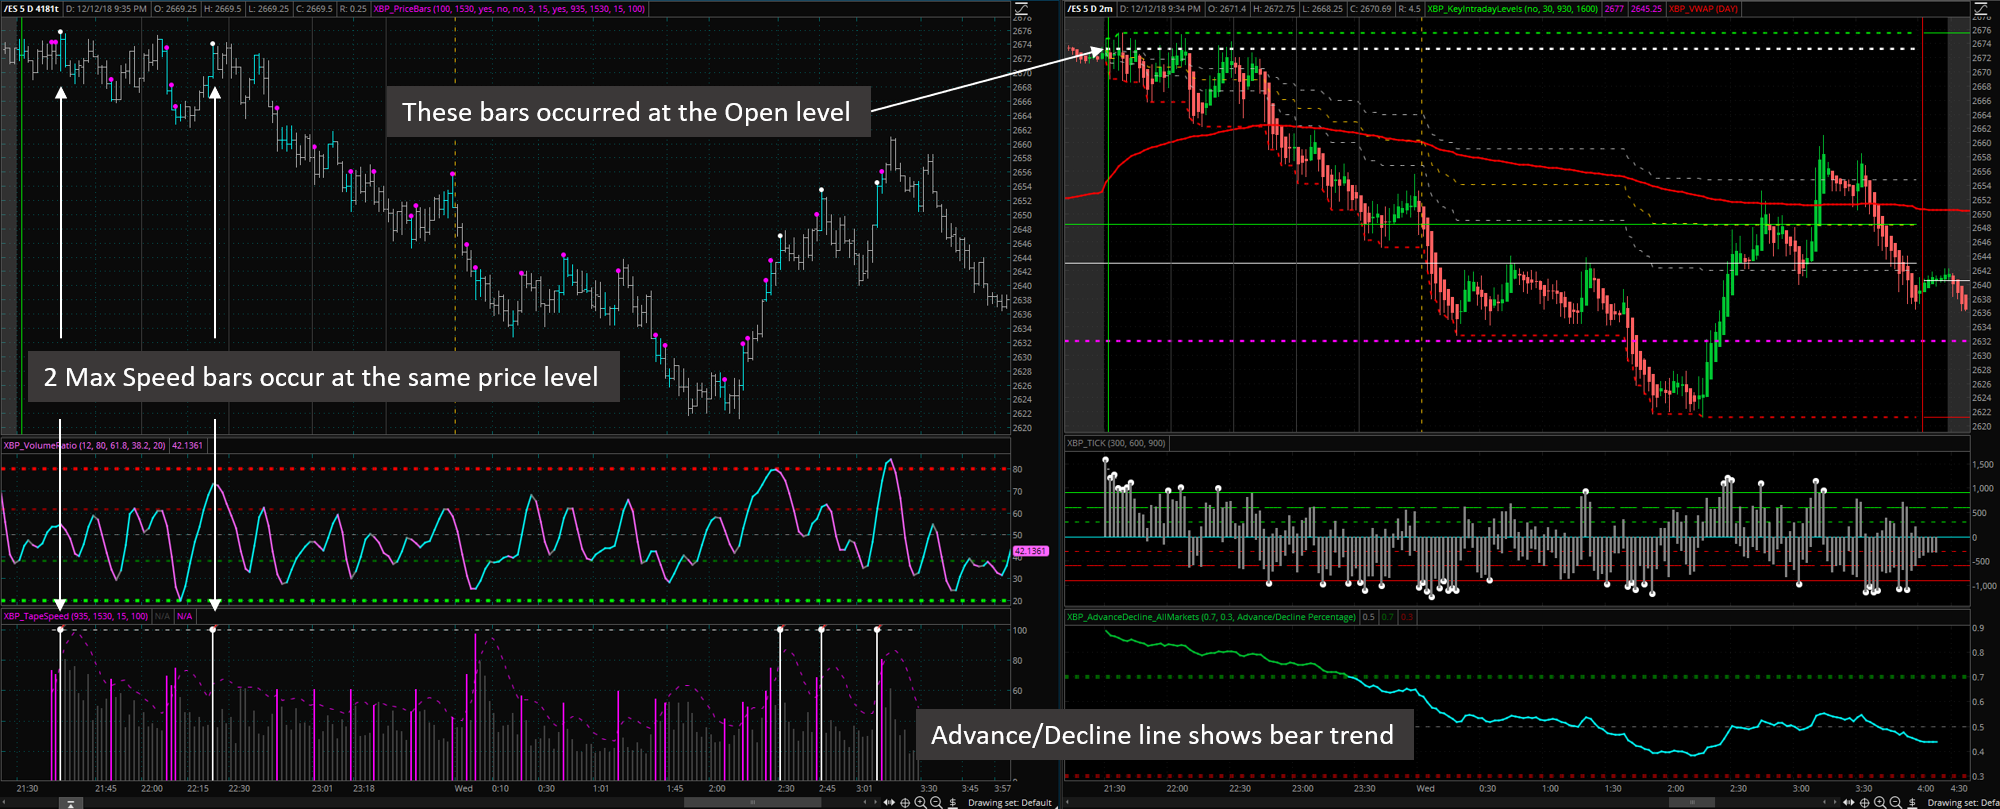Toggle price axis scale icon on left chart
2000x809 pixels.
[x=1021, y=9]
